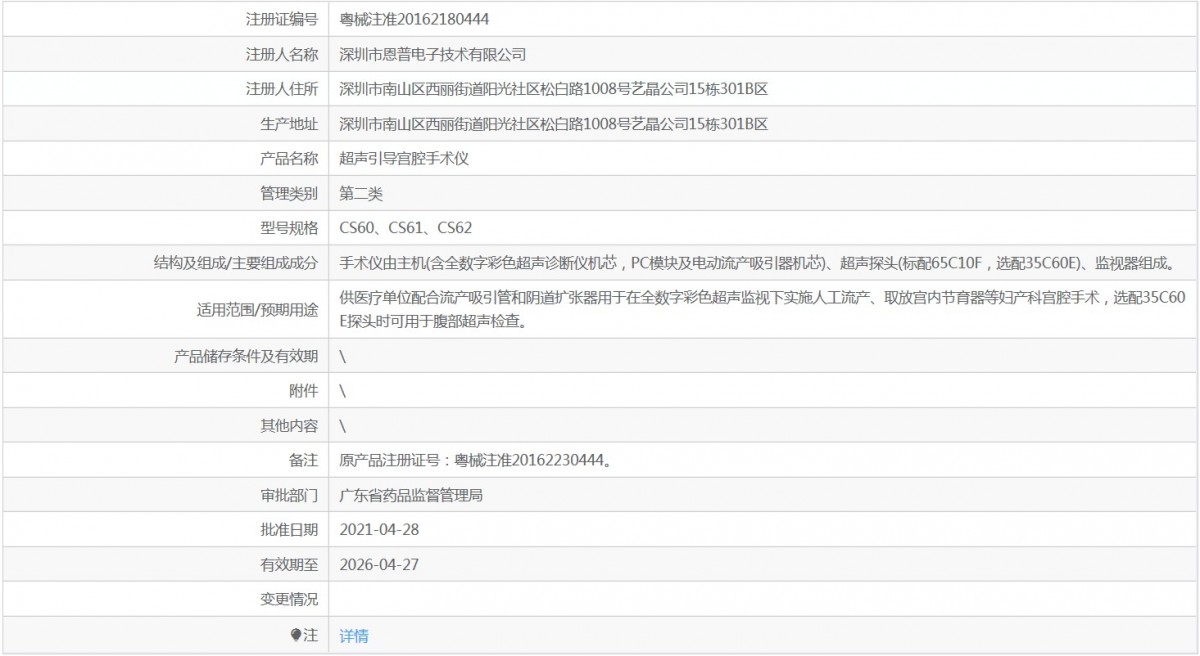Select expiry date 2026-04-27
The width and height of the screenshot is (1200, 656).
(379, 566)
